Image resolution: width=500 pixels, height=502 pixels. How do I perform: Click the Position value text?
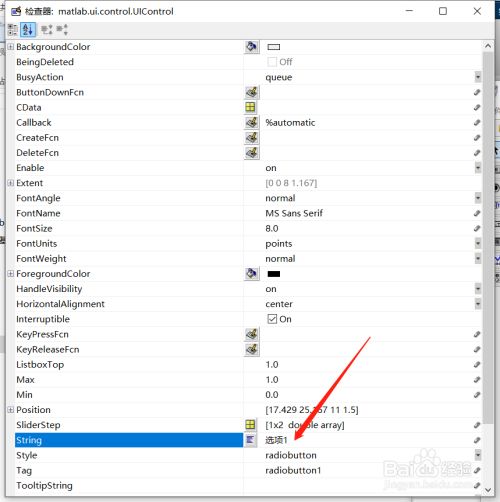312,410
